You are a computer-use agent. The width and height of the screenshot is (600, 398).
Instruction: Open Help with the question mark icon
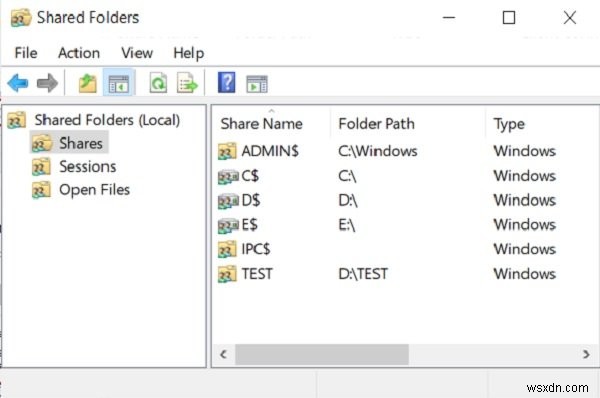227,82
